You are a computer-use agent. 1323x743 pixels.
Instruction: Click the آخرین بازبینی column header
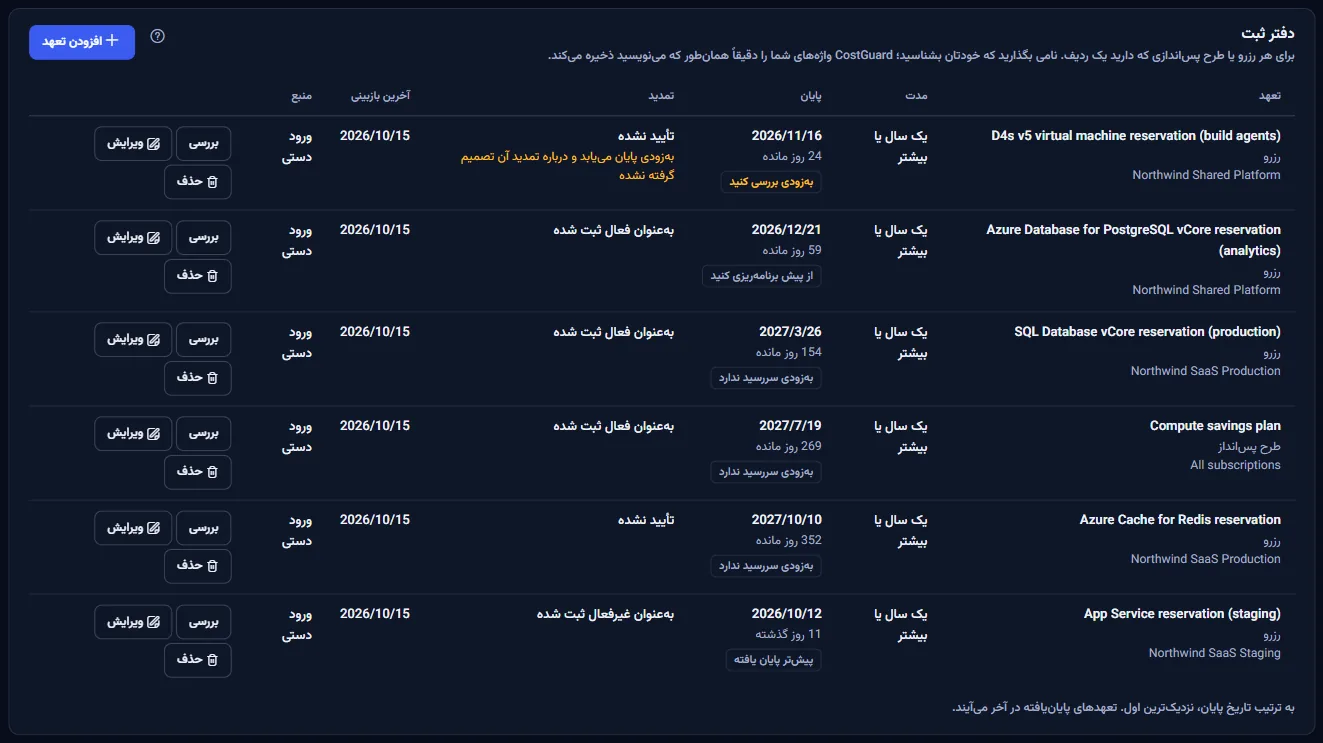point(380,96)
